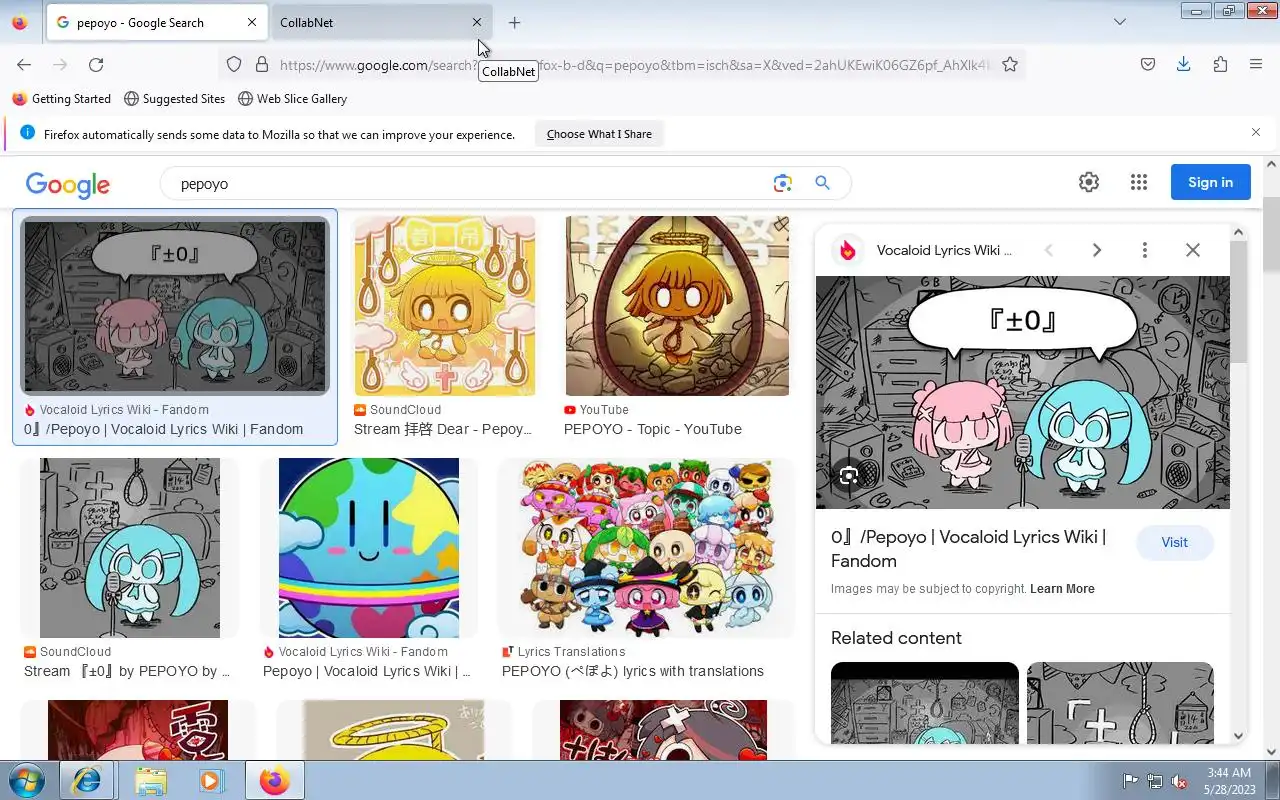Click the Firefox address bar URL

click(635, 65)
